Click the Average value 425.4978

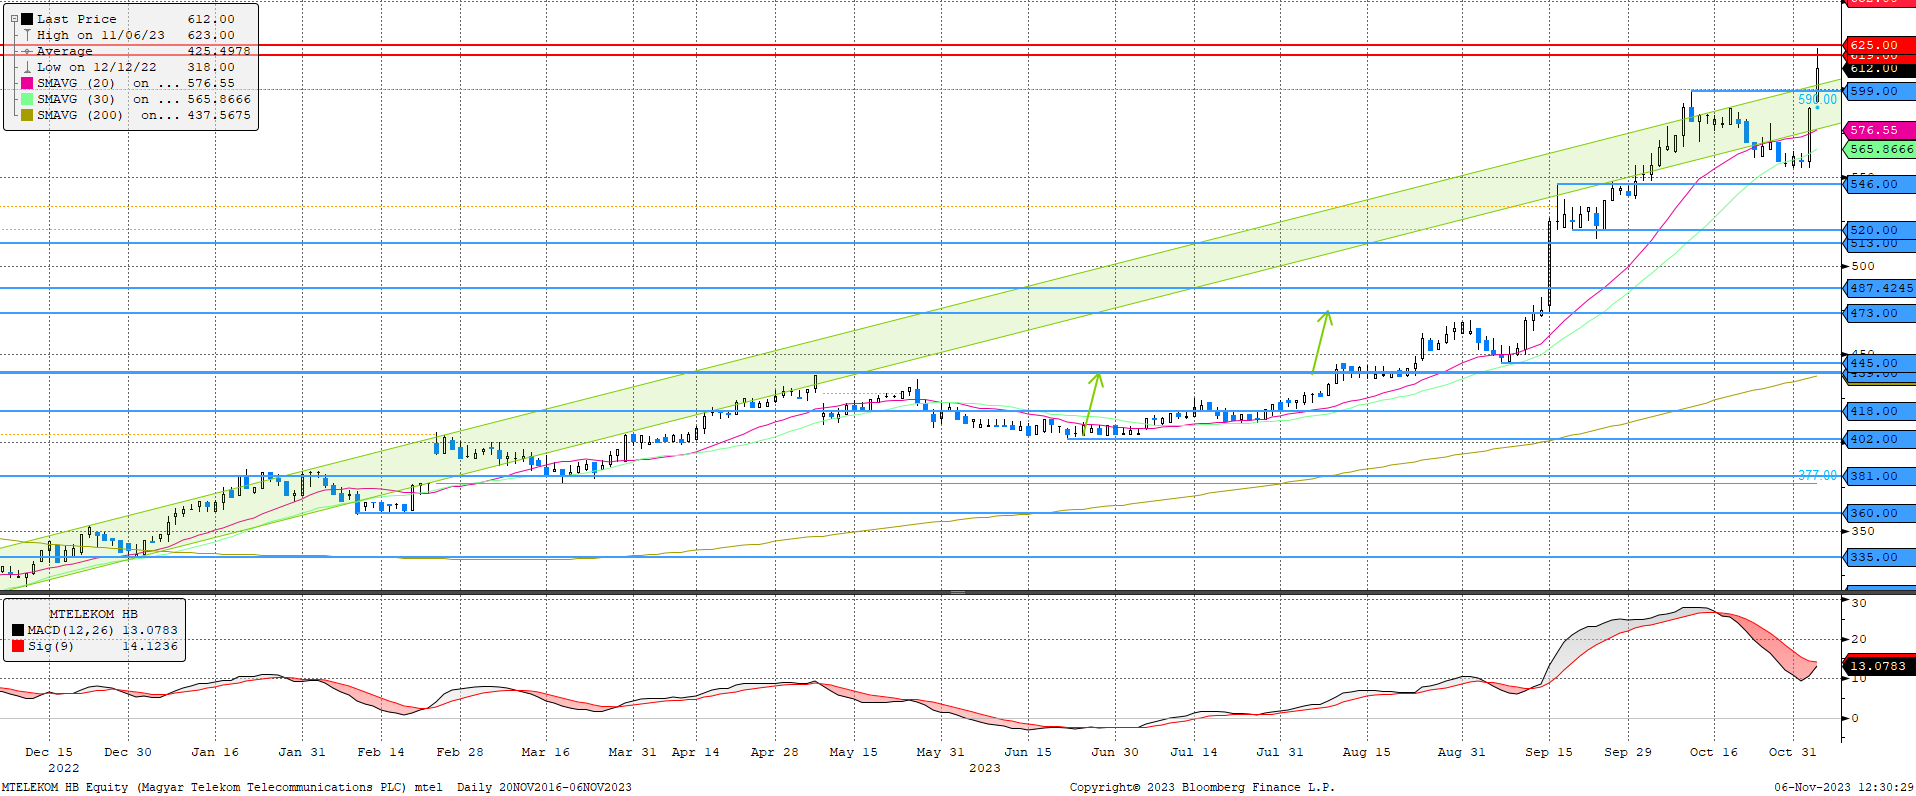coord(219,51)
